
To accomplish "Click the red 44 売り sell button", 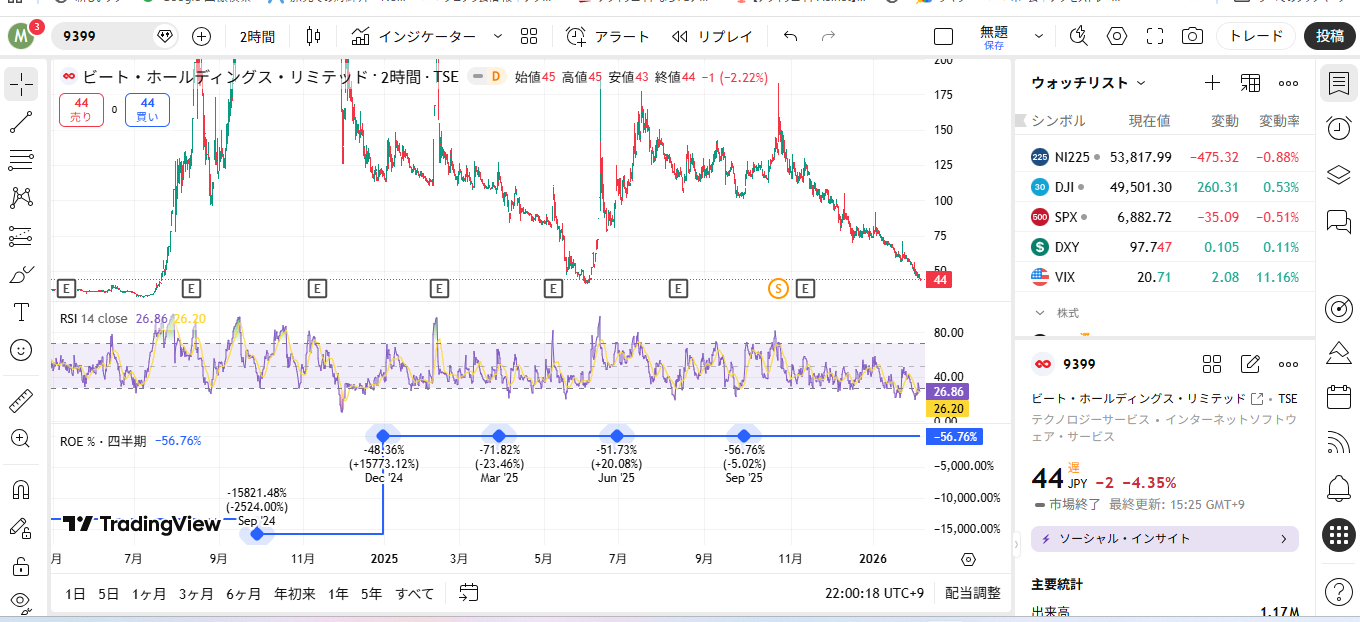I will tap(81, 110).
